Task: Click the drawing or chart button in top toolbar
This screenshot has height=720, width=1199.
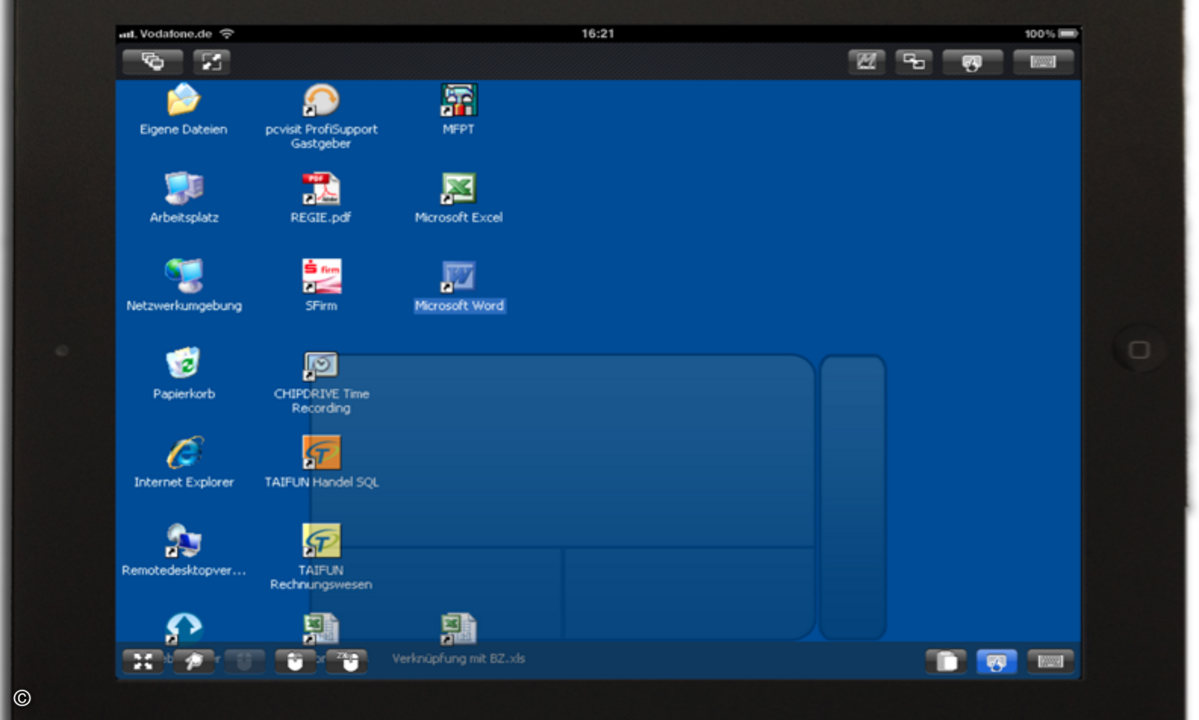Action: pyautogui.click(x=866, y=62)
